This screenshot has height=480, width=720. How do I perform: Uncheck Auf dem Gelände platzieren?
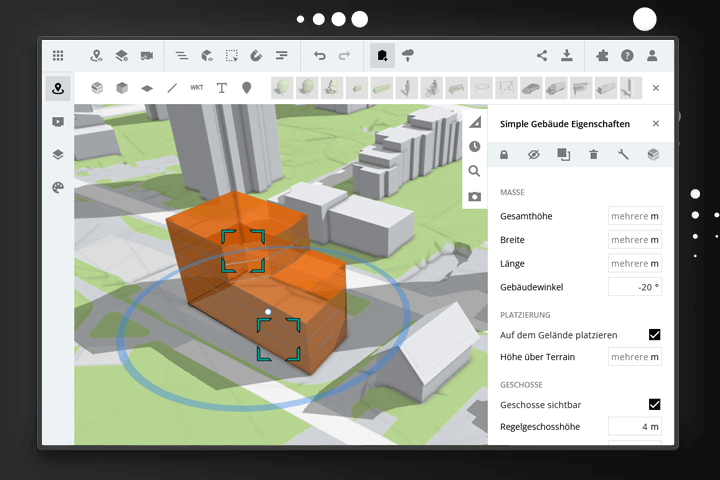(654, 334)
